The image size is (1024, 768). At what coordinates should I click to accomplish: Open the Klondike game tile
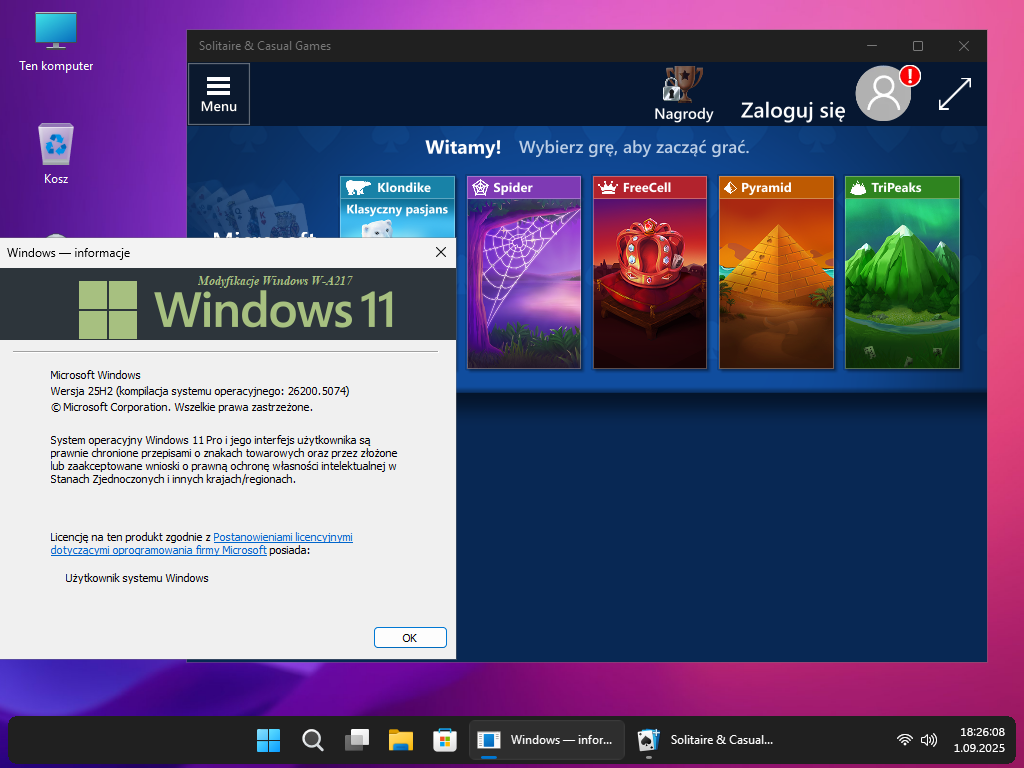[x=398, y=207]
